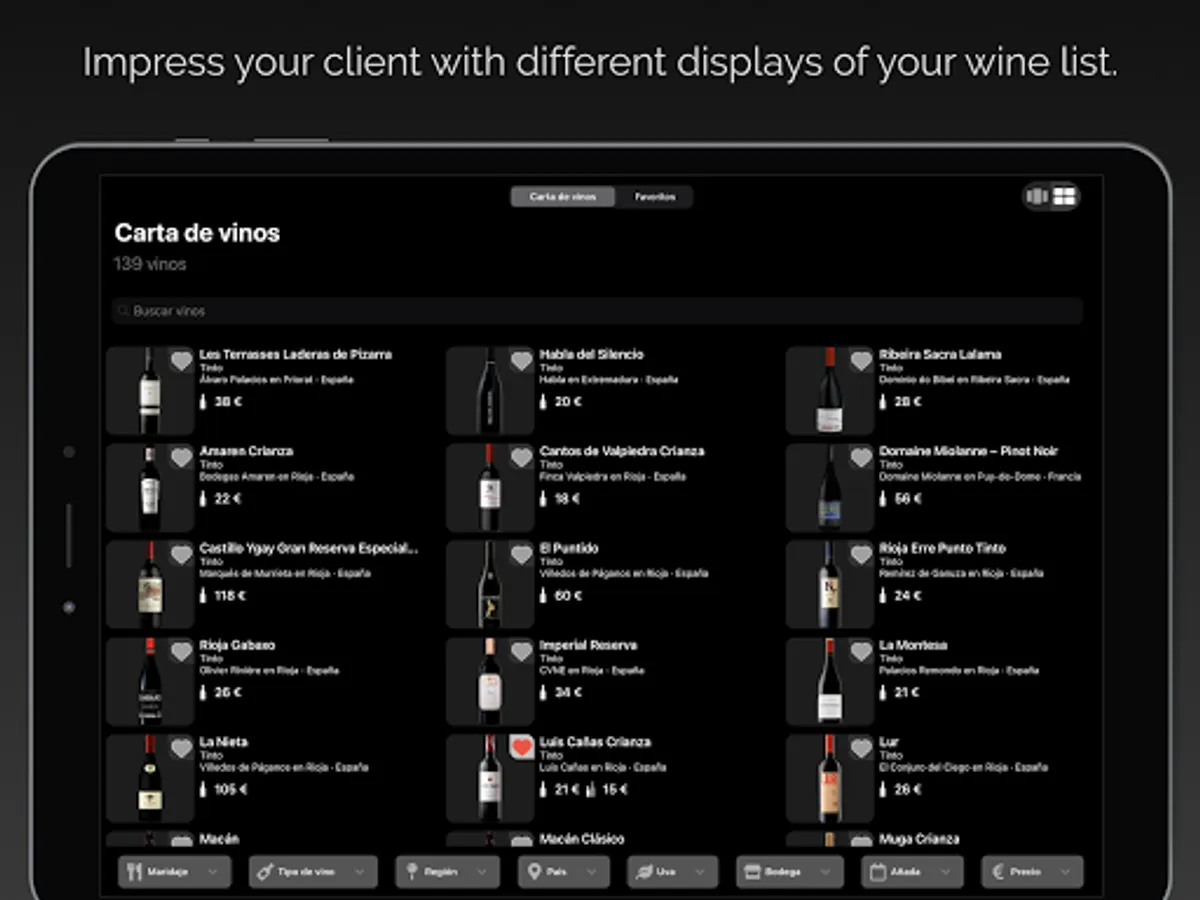Click the 139 vinos count label
Screen dimensions: 1200x900
tap(150, 264)
